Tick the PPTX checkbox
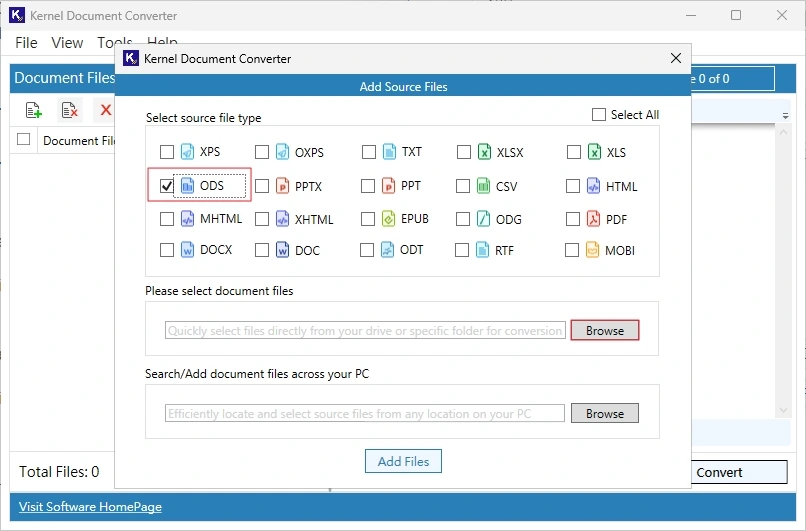The image size is (806, 531). 262,186
